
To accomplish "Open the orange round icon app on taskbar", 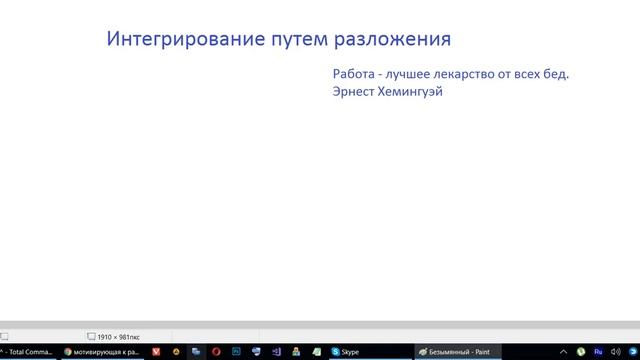I will click(176, 352).
